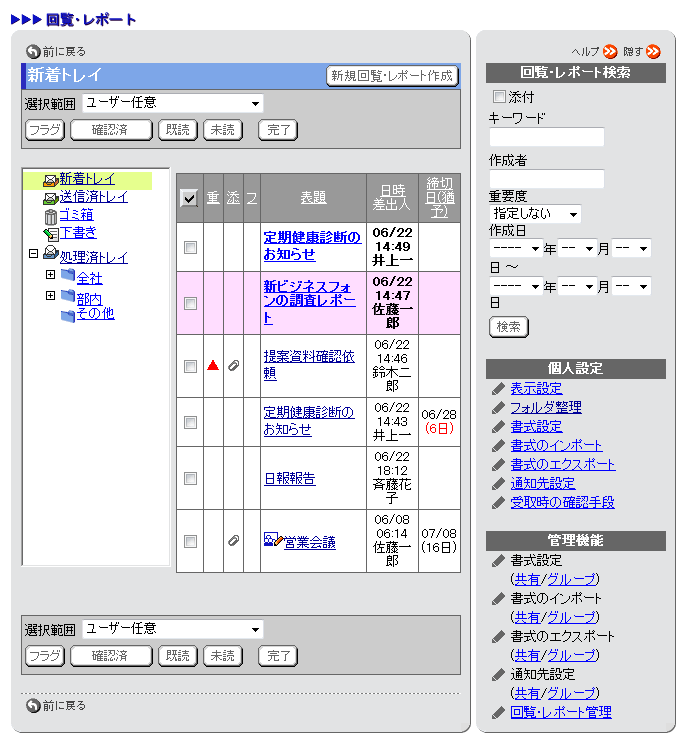
Task: Check the box for 06/22 14:49 row
Action: 190,247
